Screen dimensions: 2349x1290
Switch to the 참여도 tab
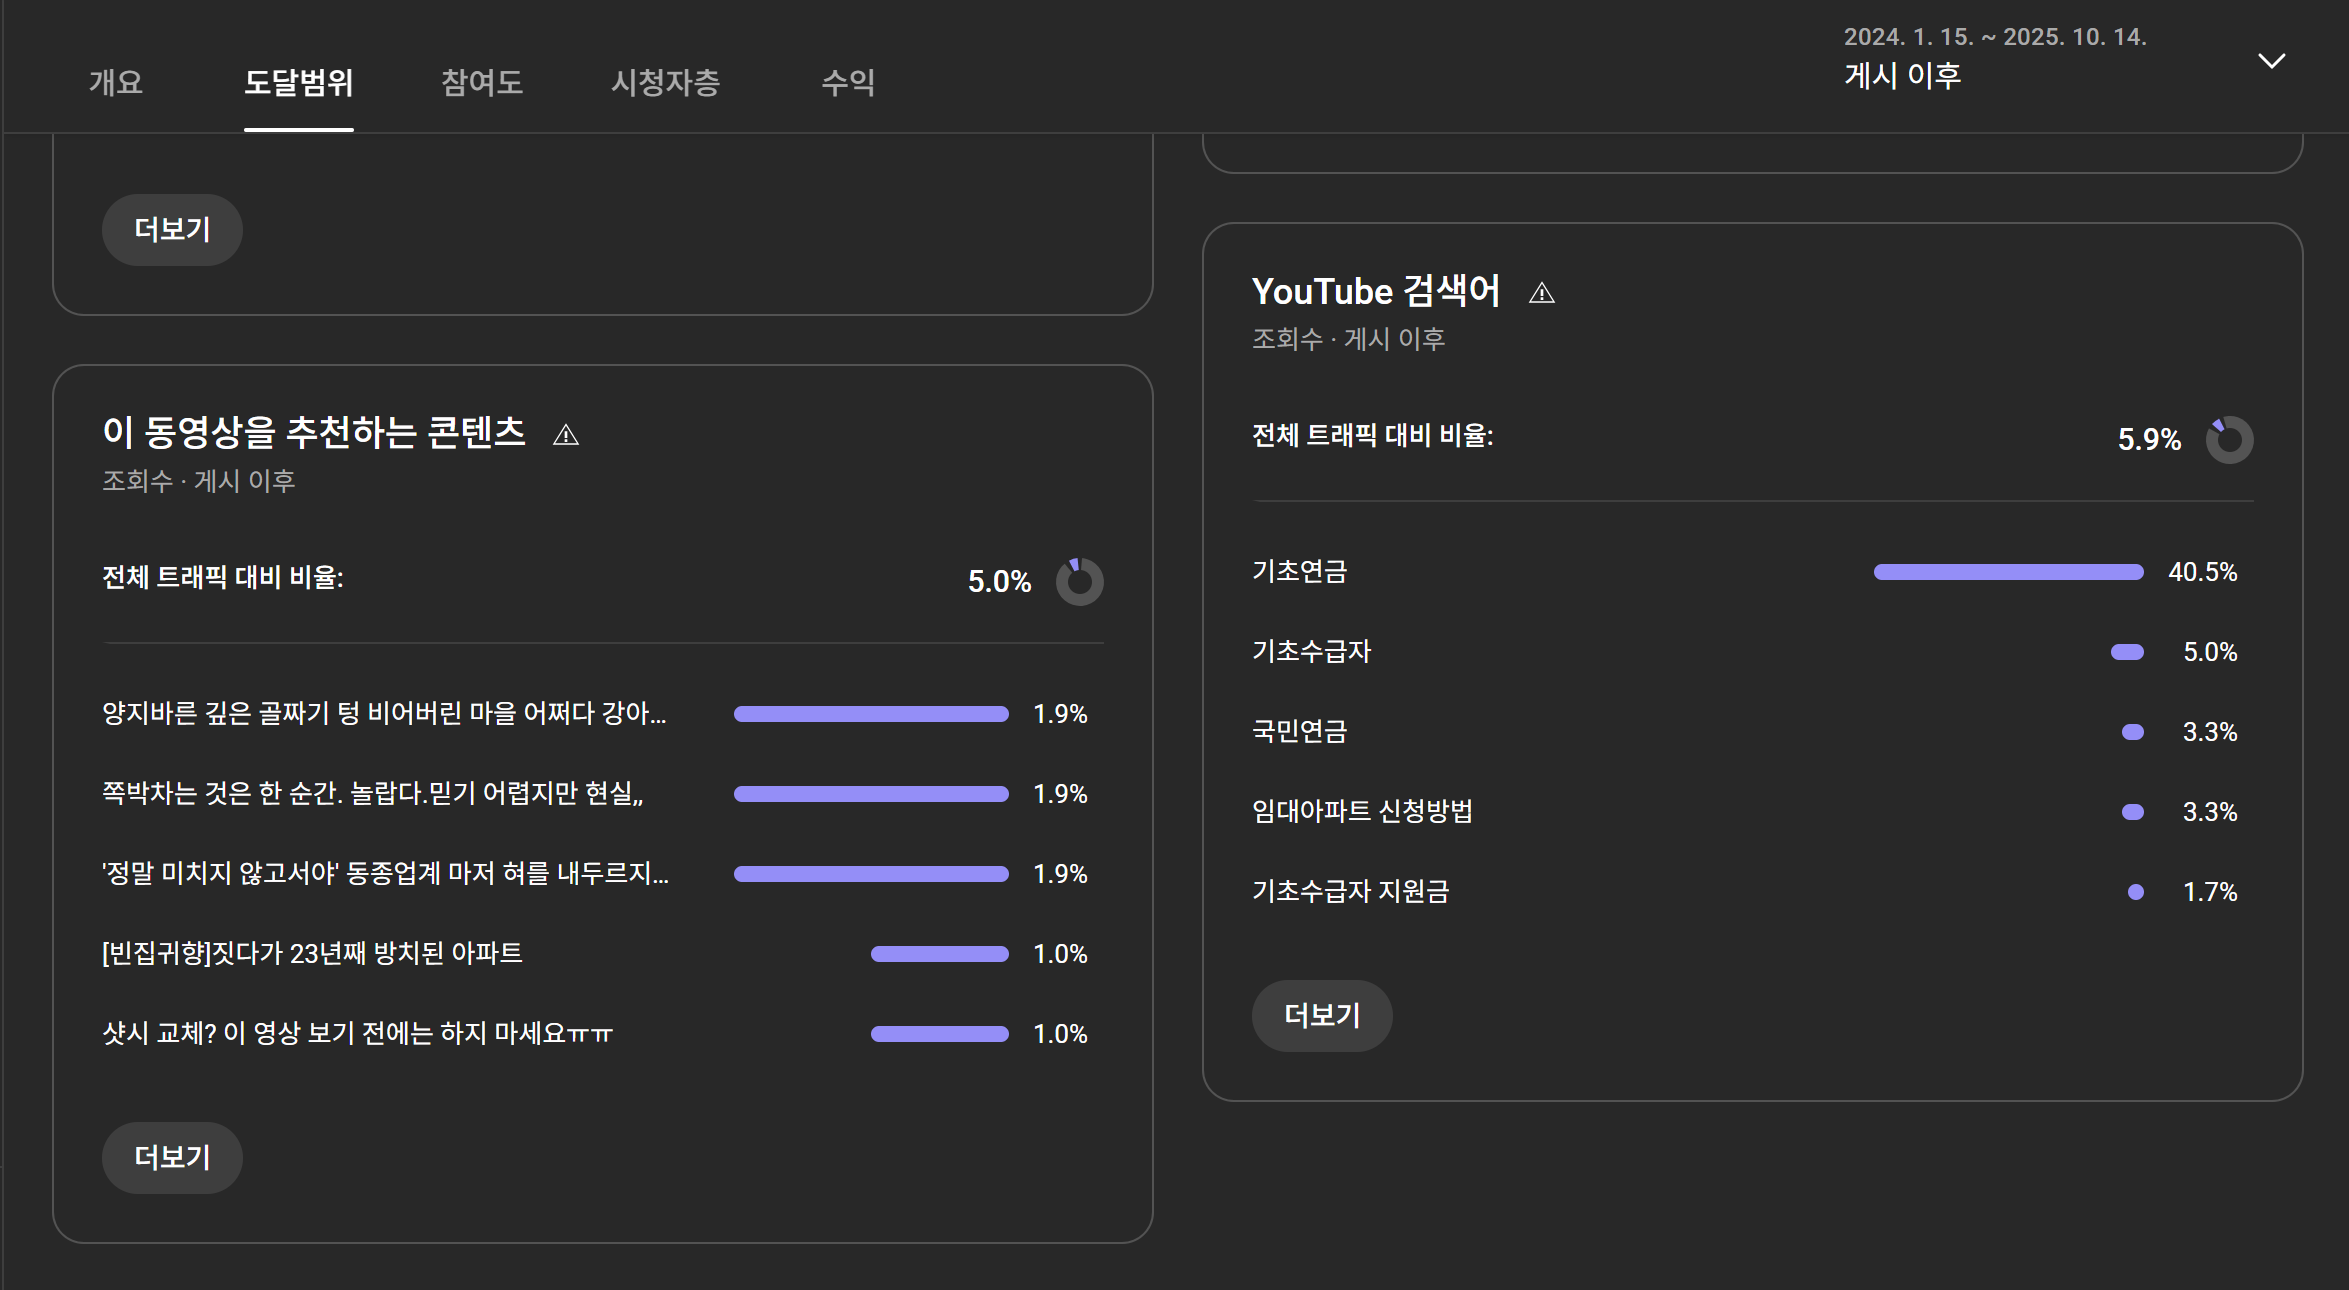tap(482, 82)
